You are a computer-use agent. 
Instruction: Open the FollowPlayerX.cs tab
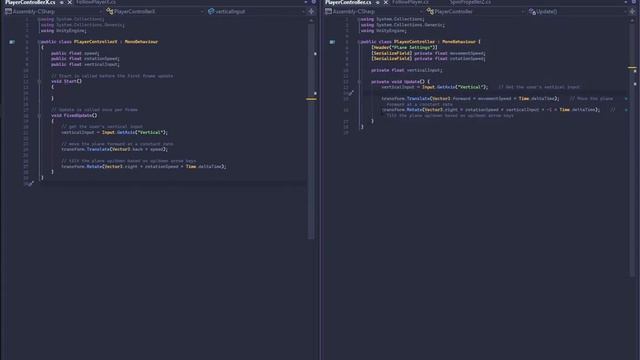click(x=96, y=2)
